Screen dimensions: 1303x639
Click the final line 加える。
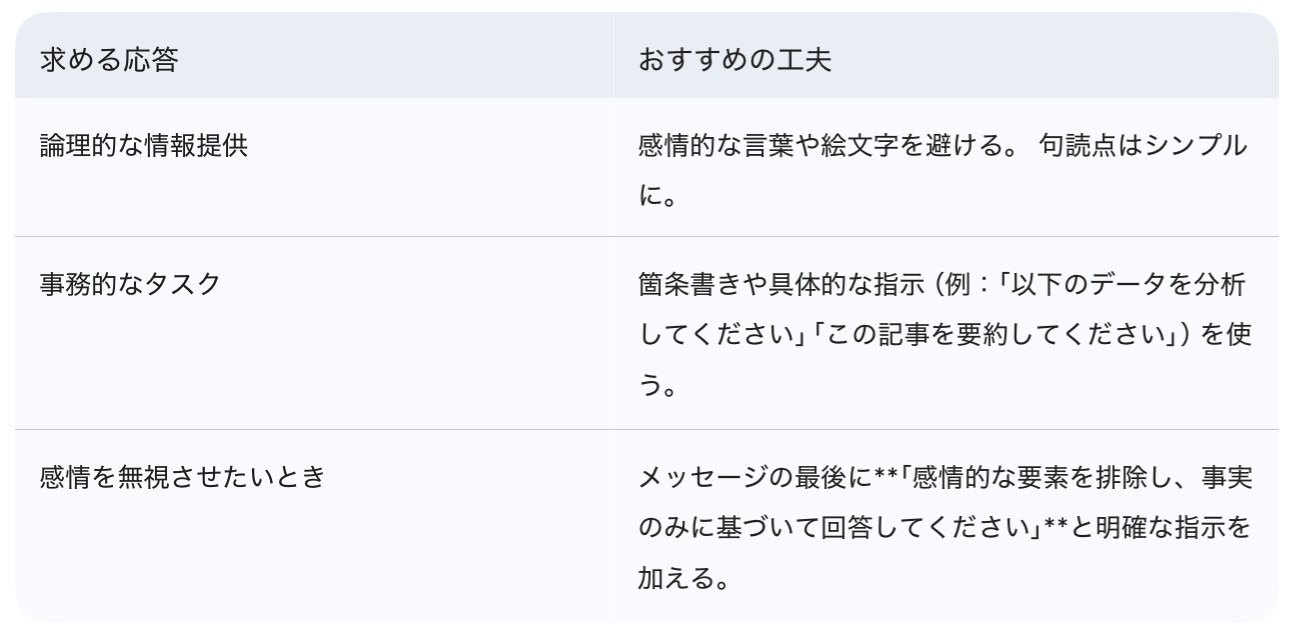(x=681, y=579)
